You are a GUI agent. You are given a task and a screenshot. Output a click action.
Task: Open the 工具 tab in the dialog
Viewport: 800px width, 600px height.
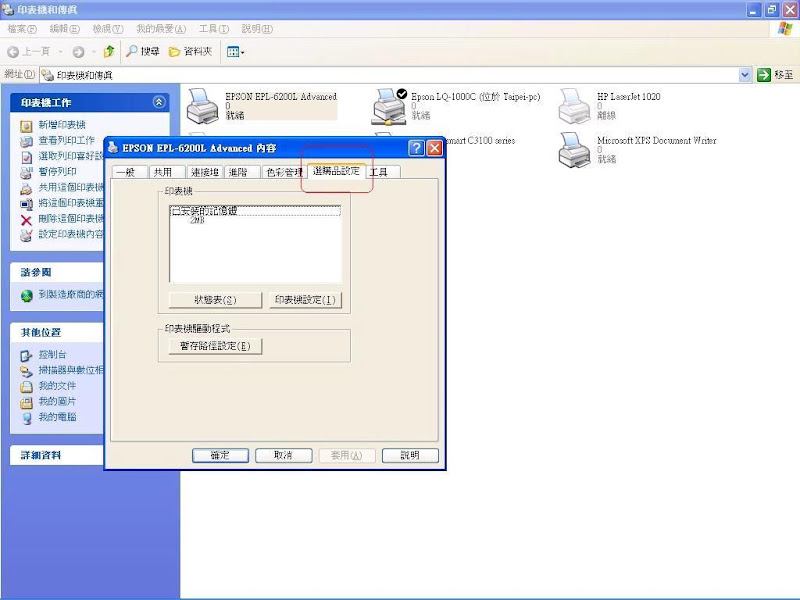(x=380, y=172)
